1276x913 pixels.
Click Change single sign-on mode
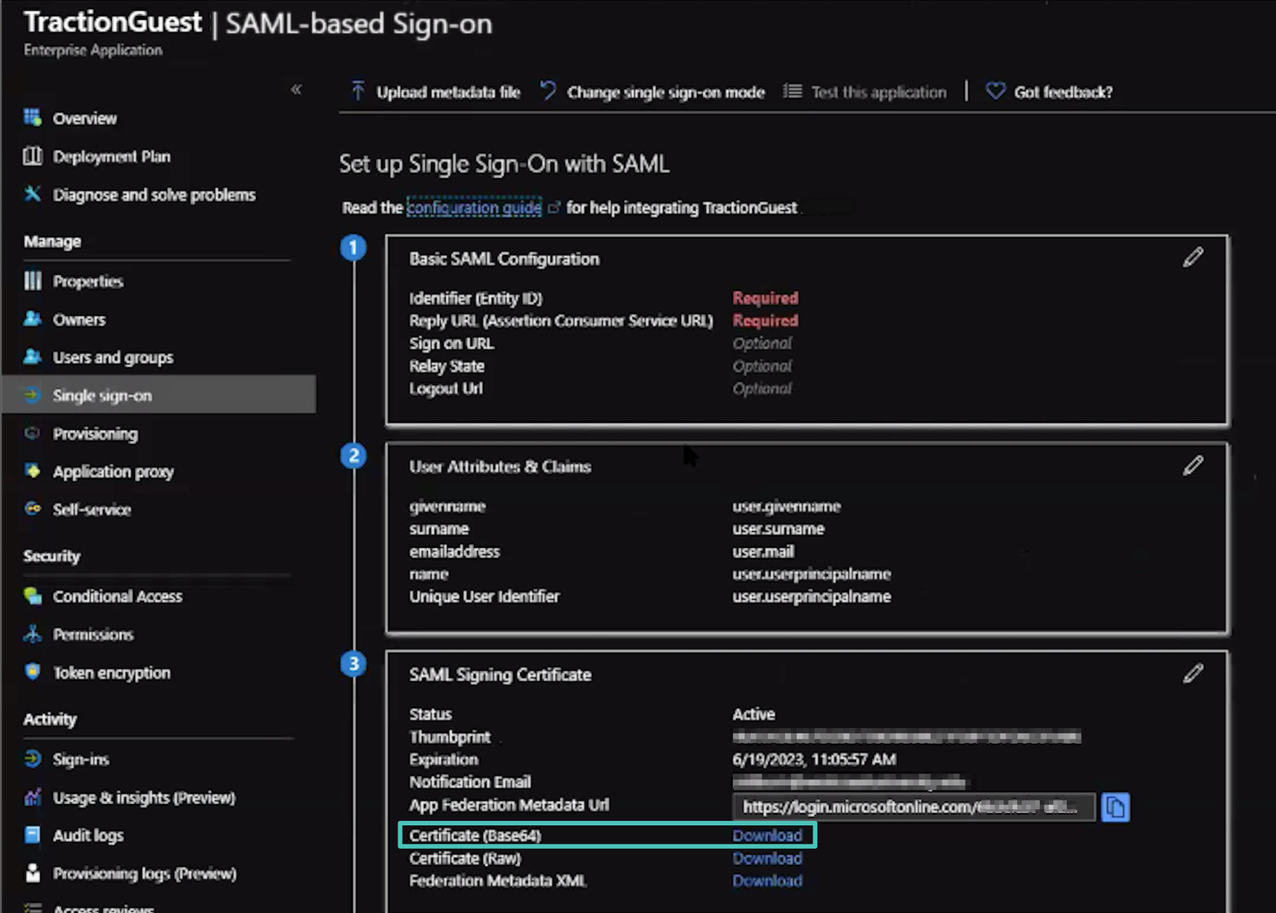(x=652, y=91)
